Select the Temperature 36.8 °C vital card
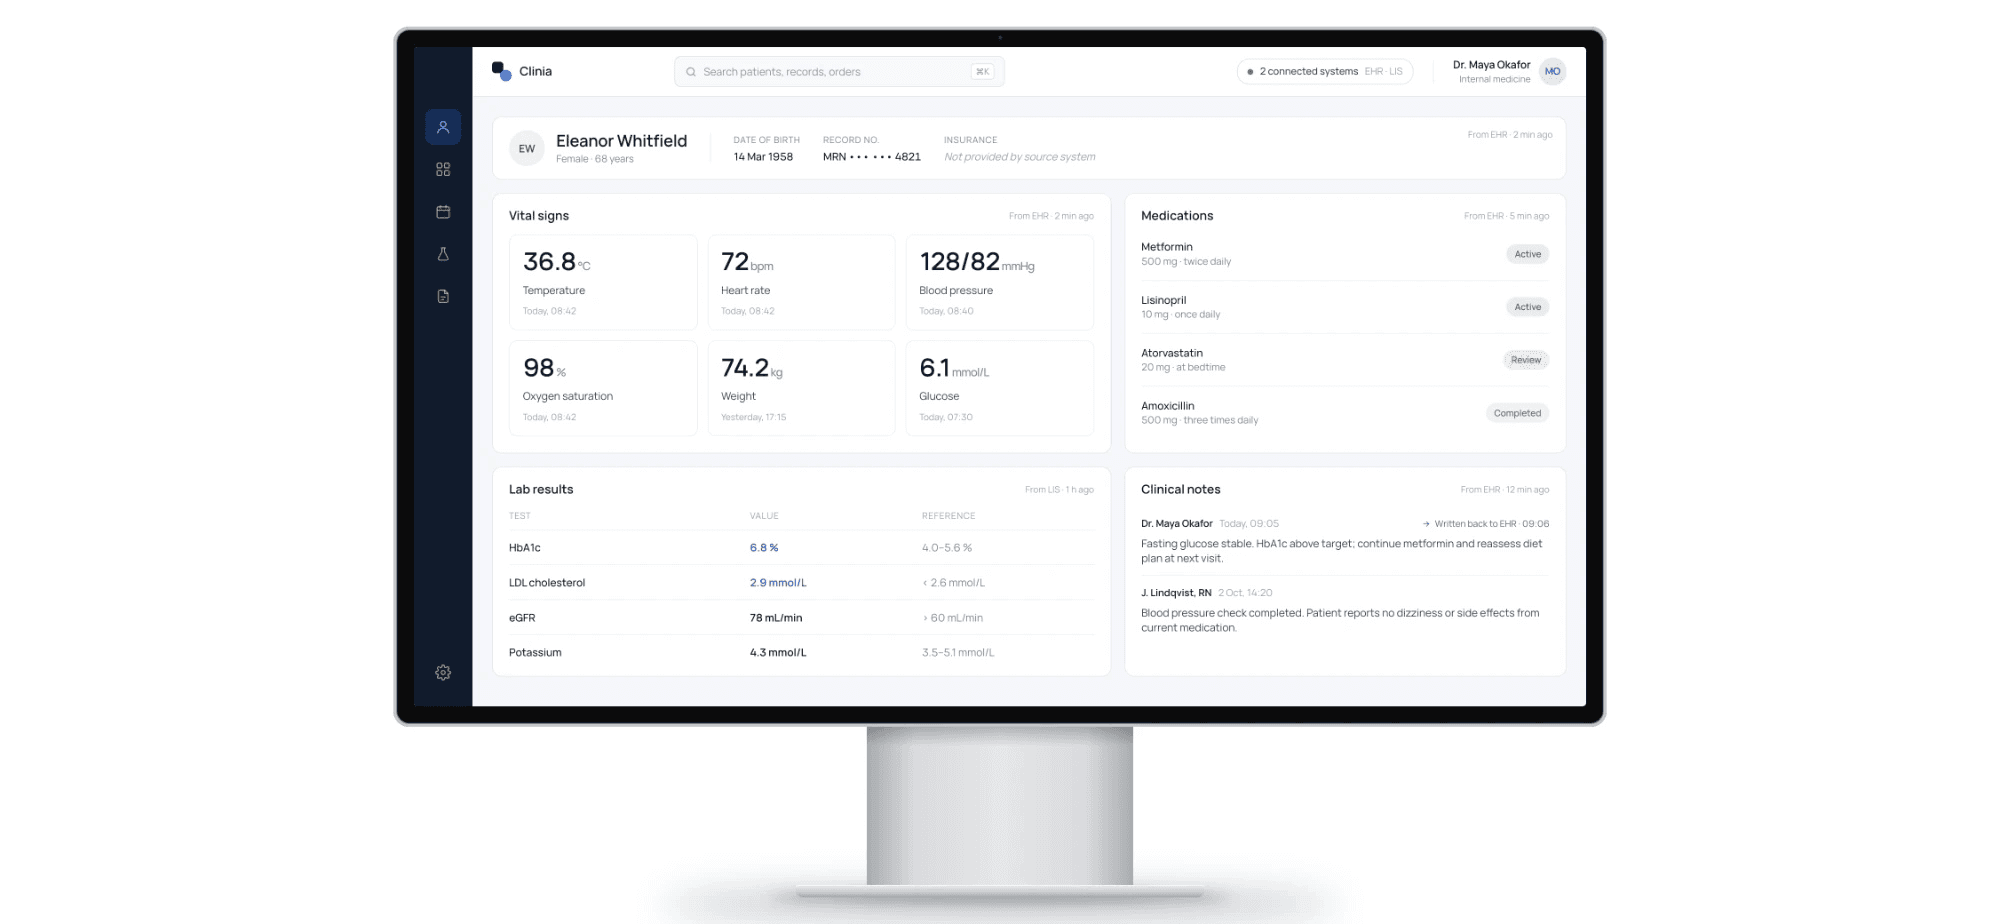The image size is (2000, 924). (x=603, y=282)
